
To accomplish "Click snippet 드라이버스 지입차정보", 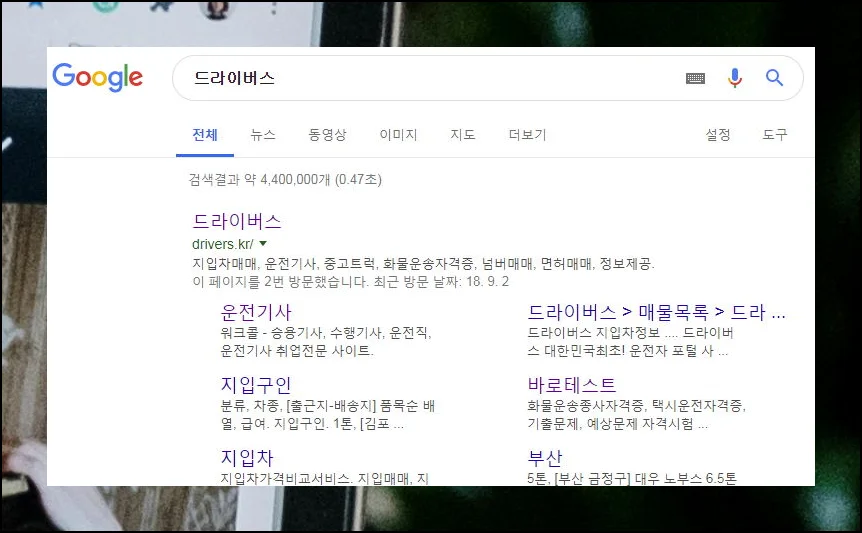I will [630, 333].
